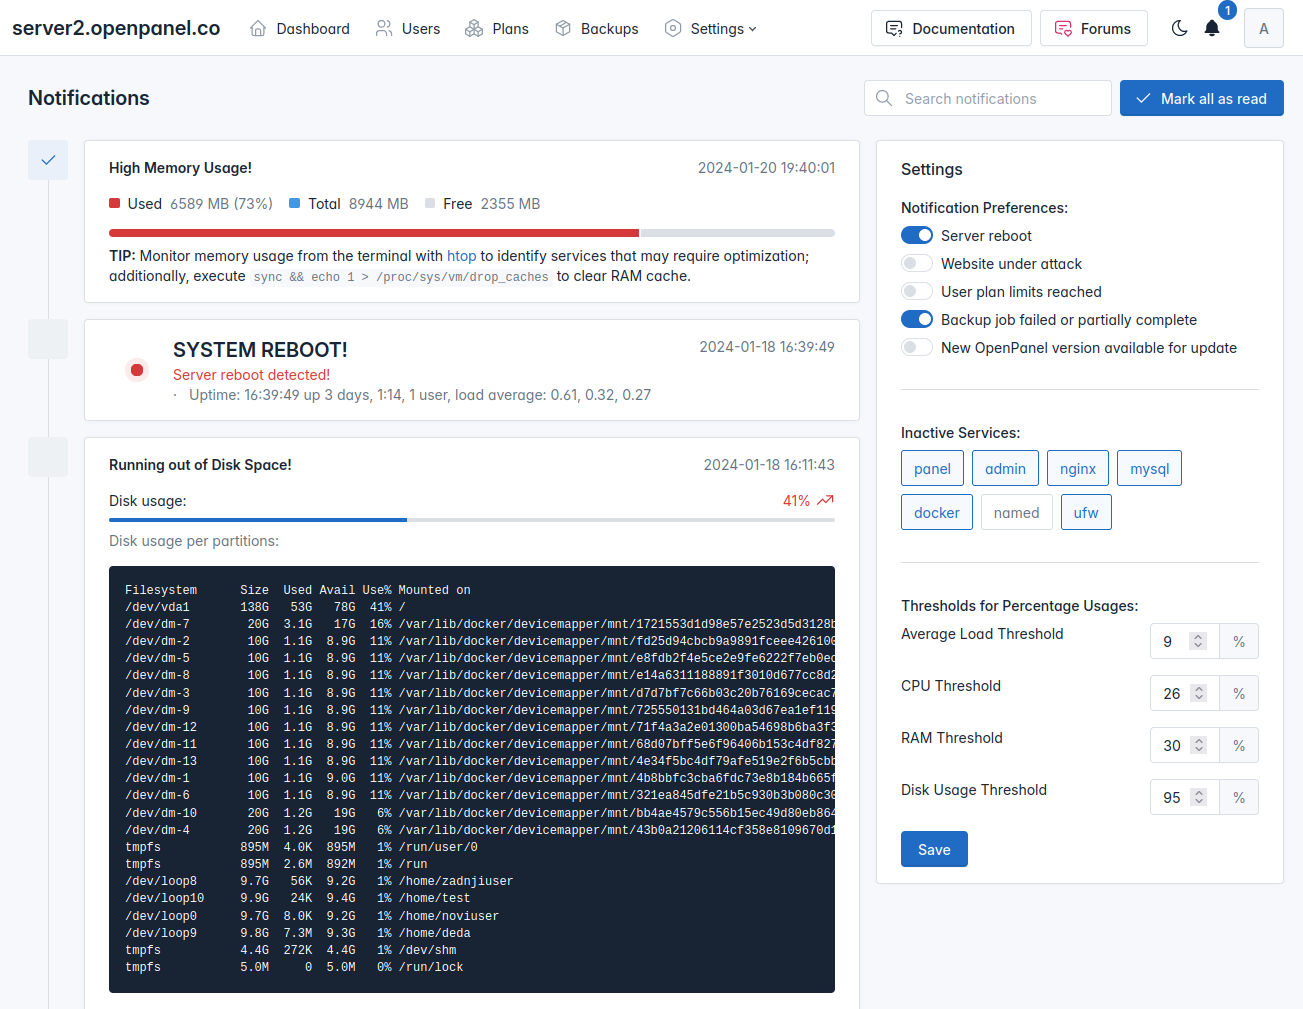Click the user avatar A icon
The height and width of the screenshot is (1009, 1303).
pyautogui.click(x=1264, y=28)
